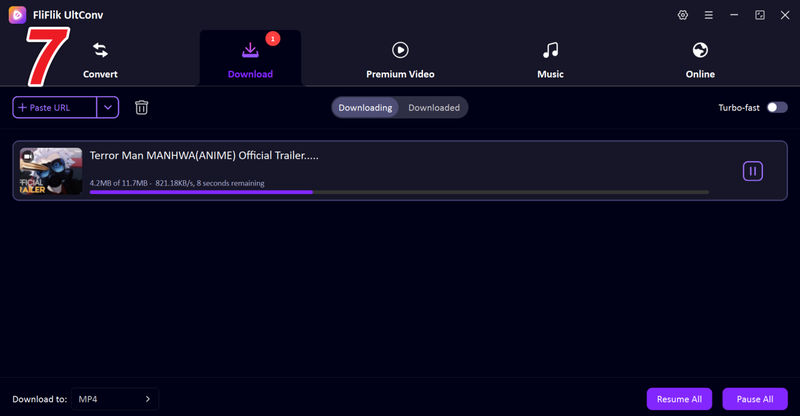
Task: Click the Paste URL button
Action: click(55, 107)
